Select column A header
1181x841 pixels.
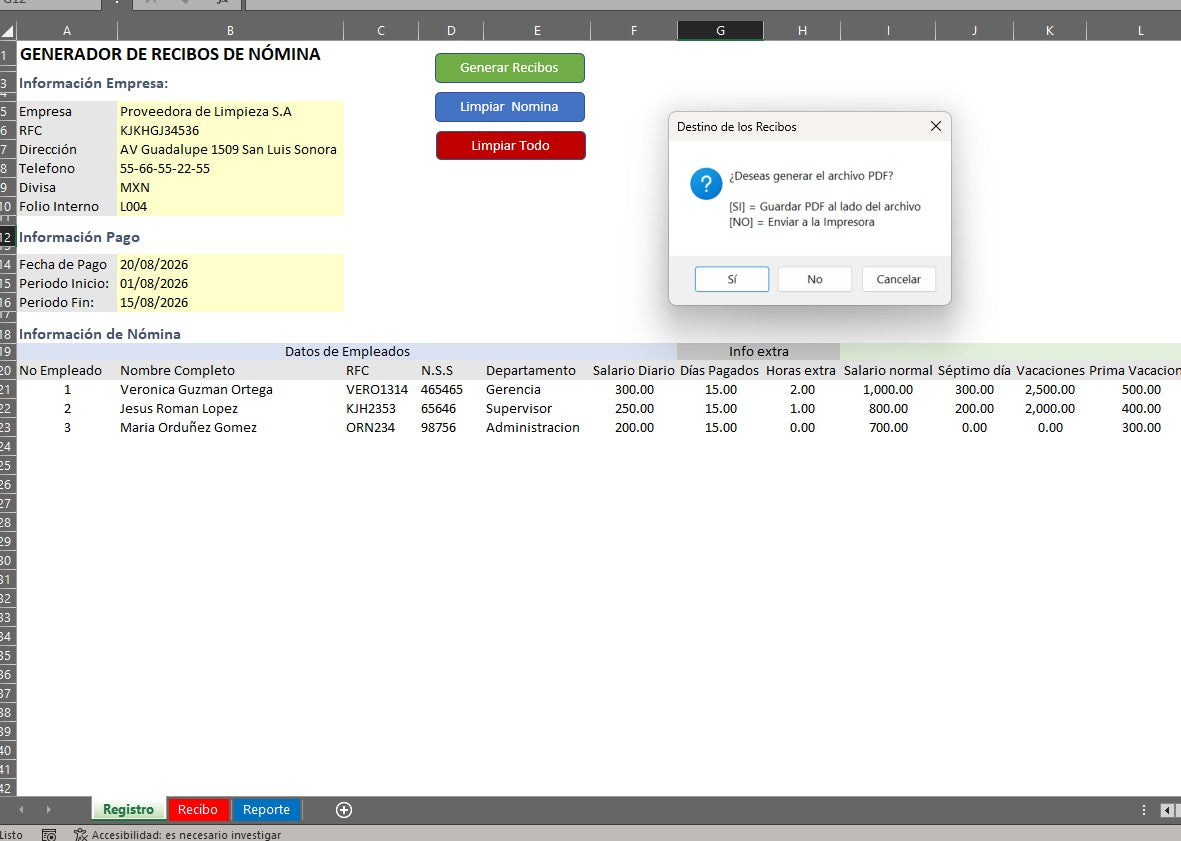pos(67,31)
